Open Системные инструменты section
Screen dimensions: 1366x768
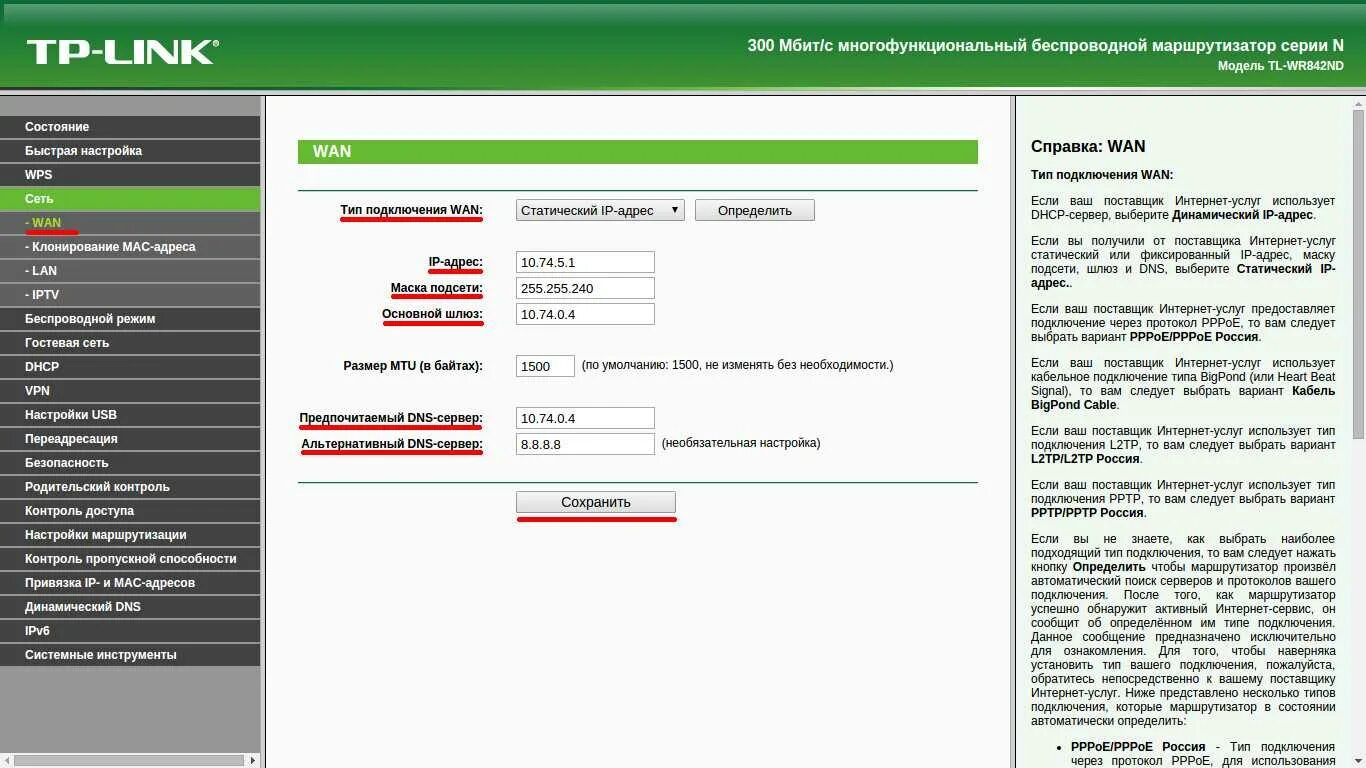pos(130,655)
